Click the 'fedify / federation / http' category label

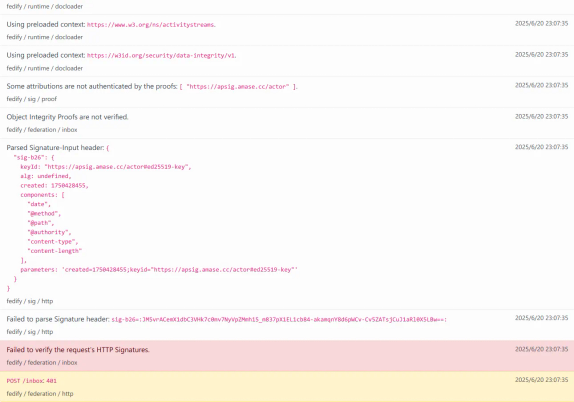(x=40, y=394)
